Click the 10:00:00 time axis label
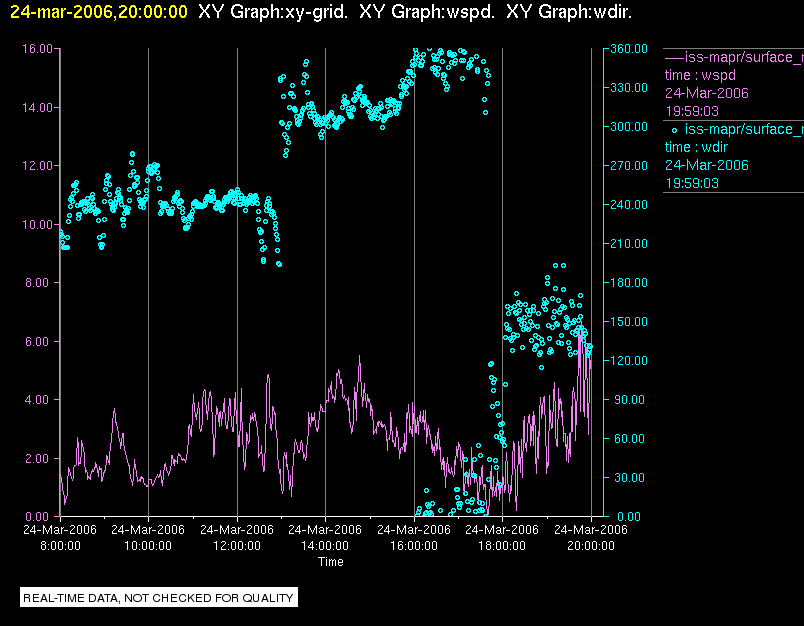804x626 pixels. pos(148,546)
